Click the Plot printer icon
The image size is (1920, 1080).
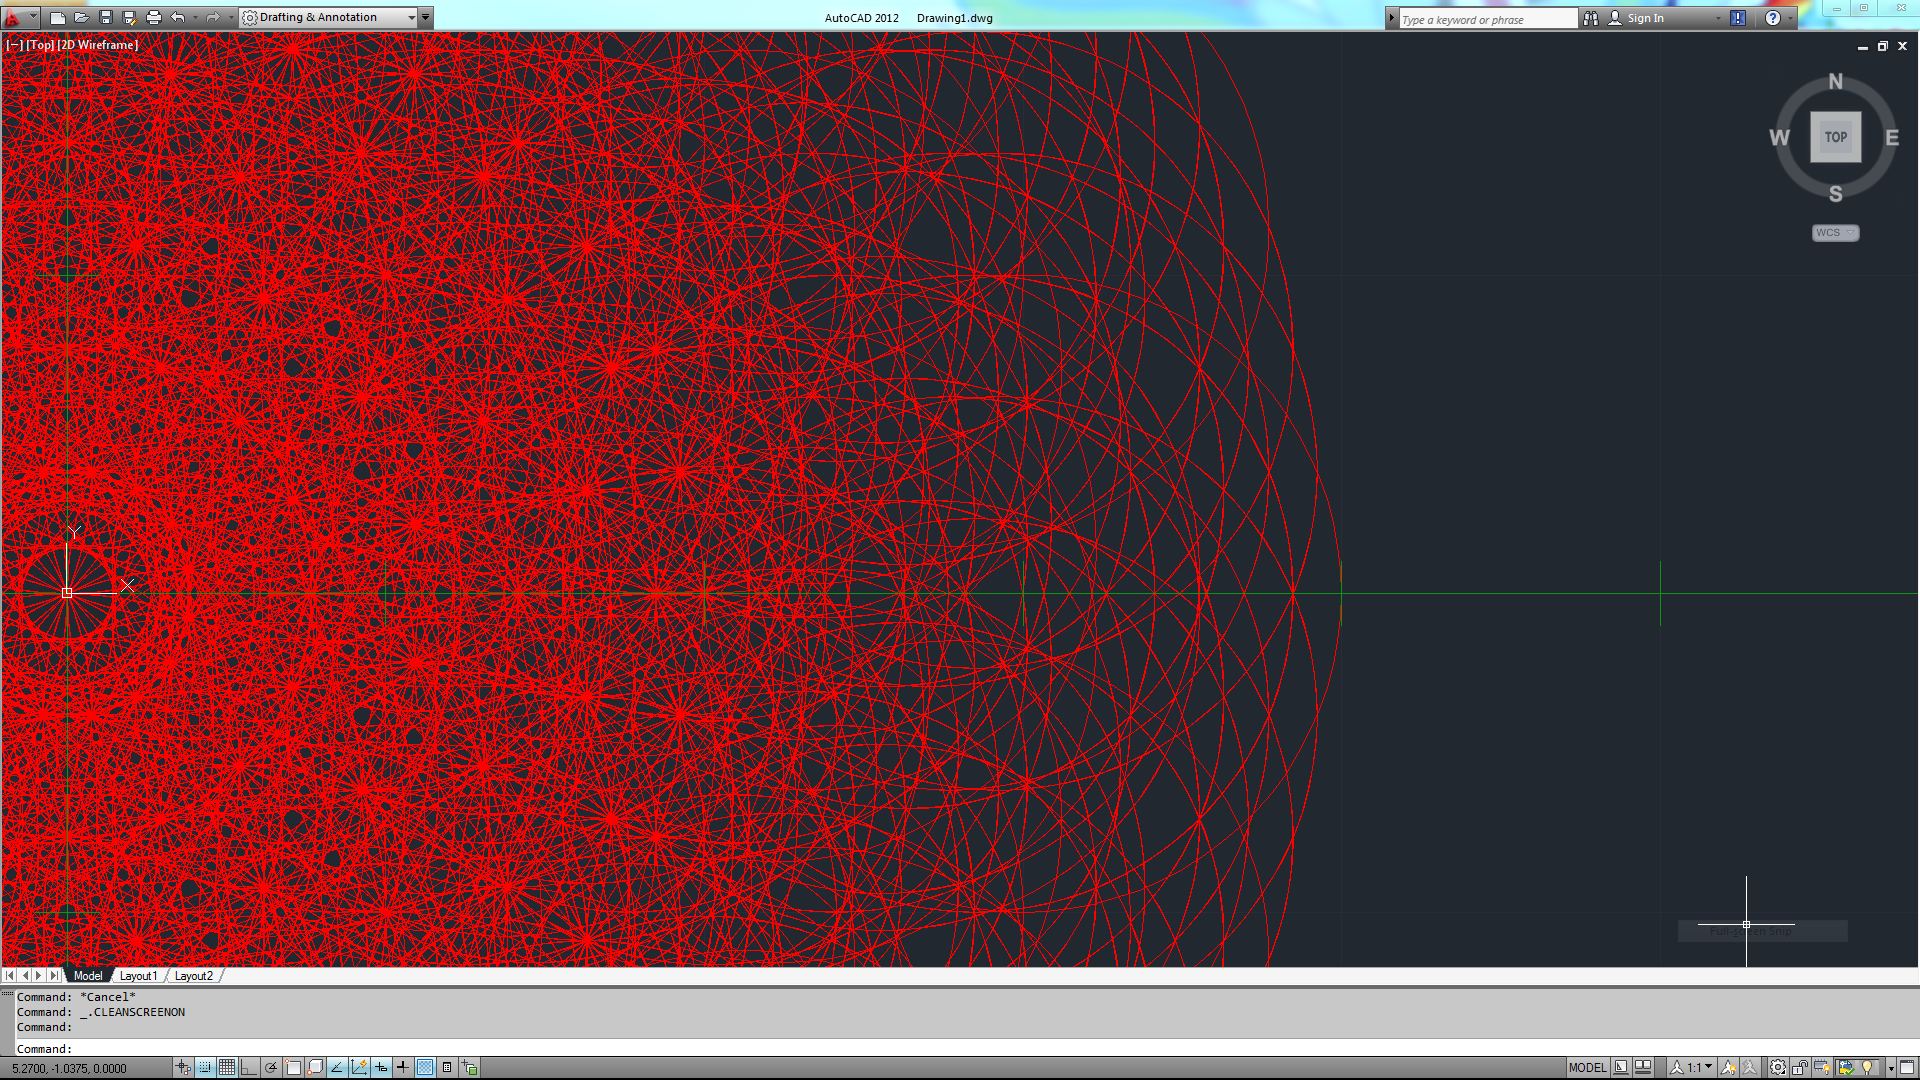click(154, 18)
